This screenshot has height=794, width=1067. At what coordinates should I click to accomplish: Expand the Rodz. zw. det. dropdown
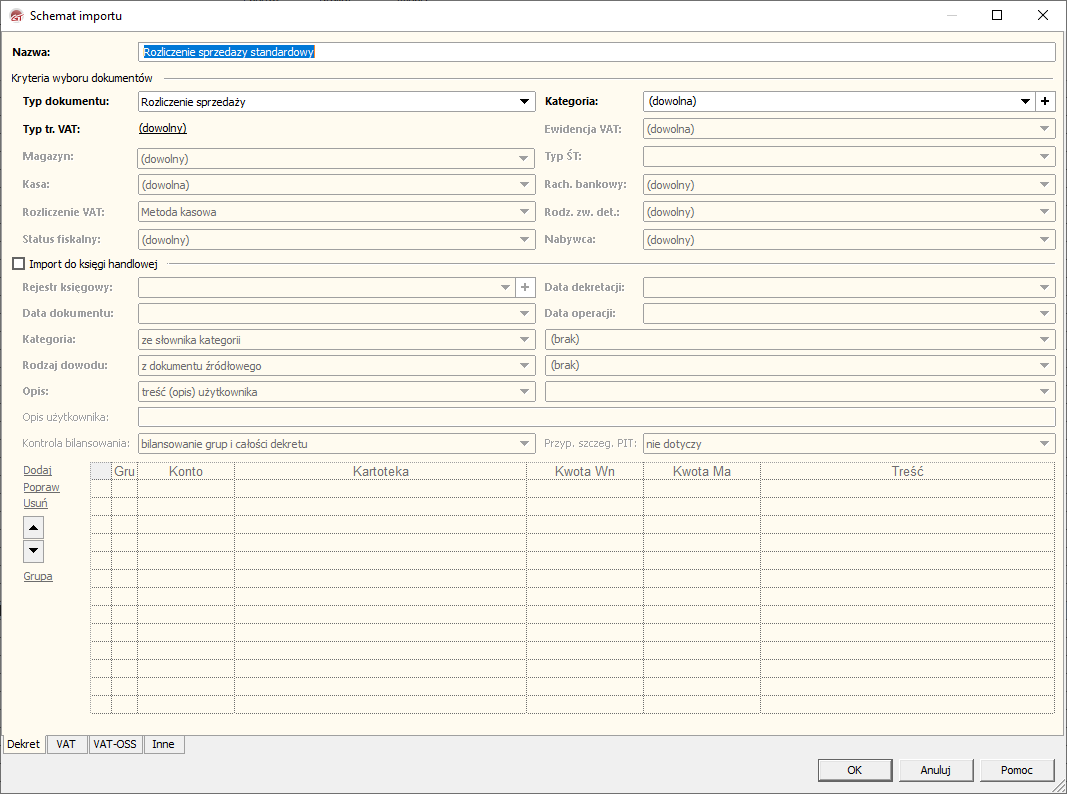click(849, 212)
